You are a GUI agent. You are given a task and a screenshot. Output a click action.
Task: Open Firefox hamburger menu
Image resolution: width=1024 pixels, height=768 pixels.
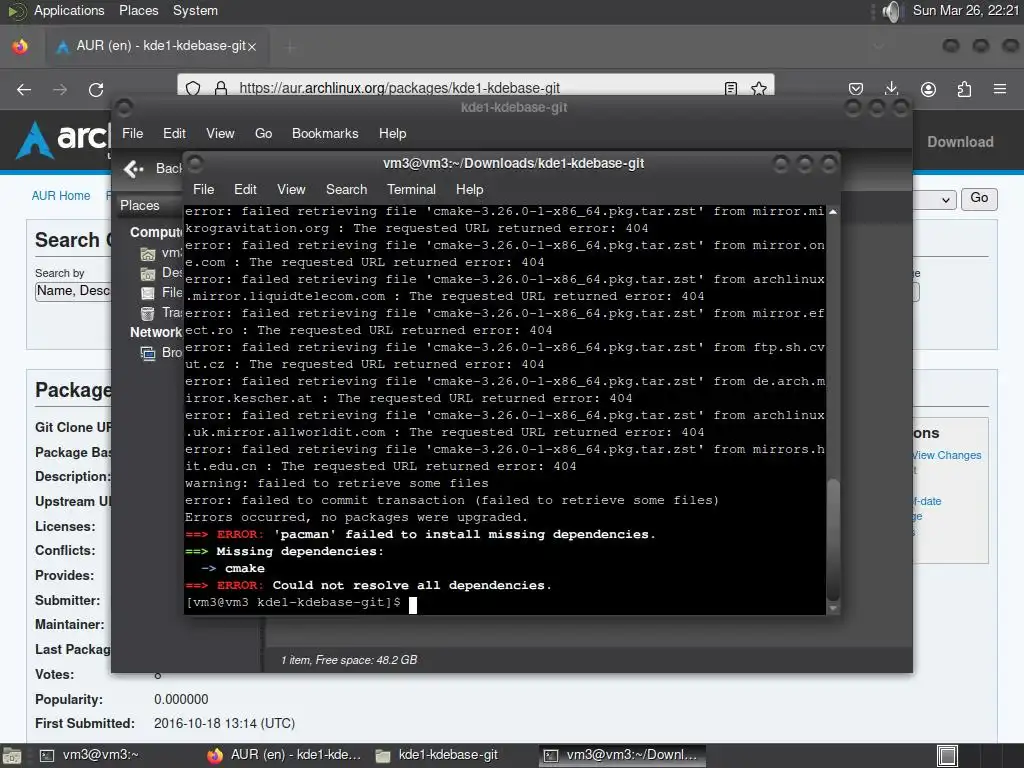tap(1000, 89)
